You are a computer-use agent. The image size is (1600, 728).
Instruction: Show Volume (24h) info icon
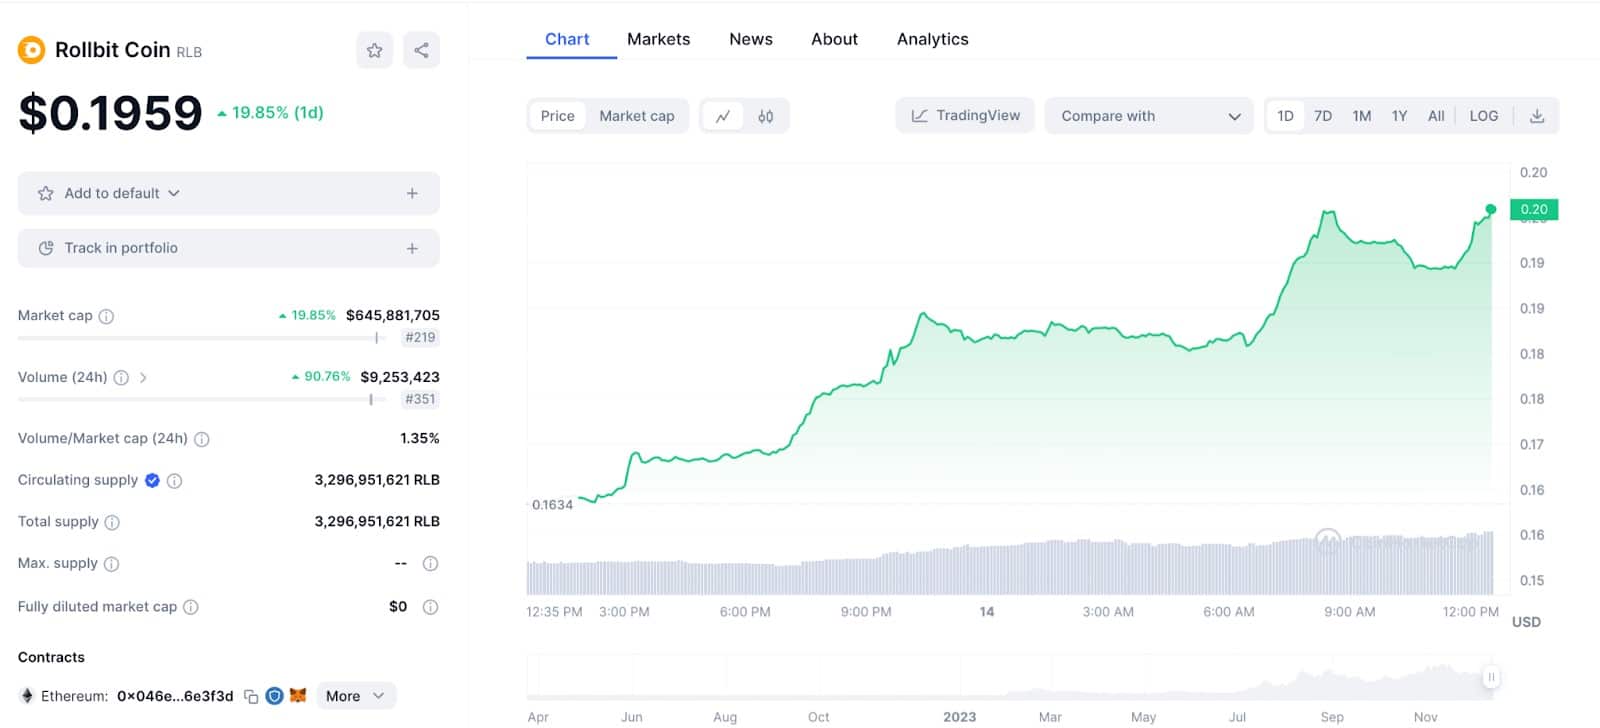coord(121,378)
